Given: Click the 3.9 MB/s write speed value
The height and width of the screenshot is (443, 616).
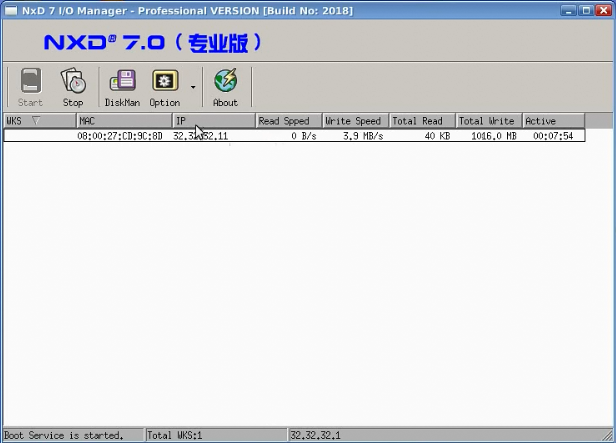Looking at the screenshot, I should pos(363,136).
